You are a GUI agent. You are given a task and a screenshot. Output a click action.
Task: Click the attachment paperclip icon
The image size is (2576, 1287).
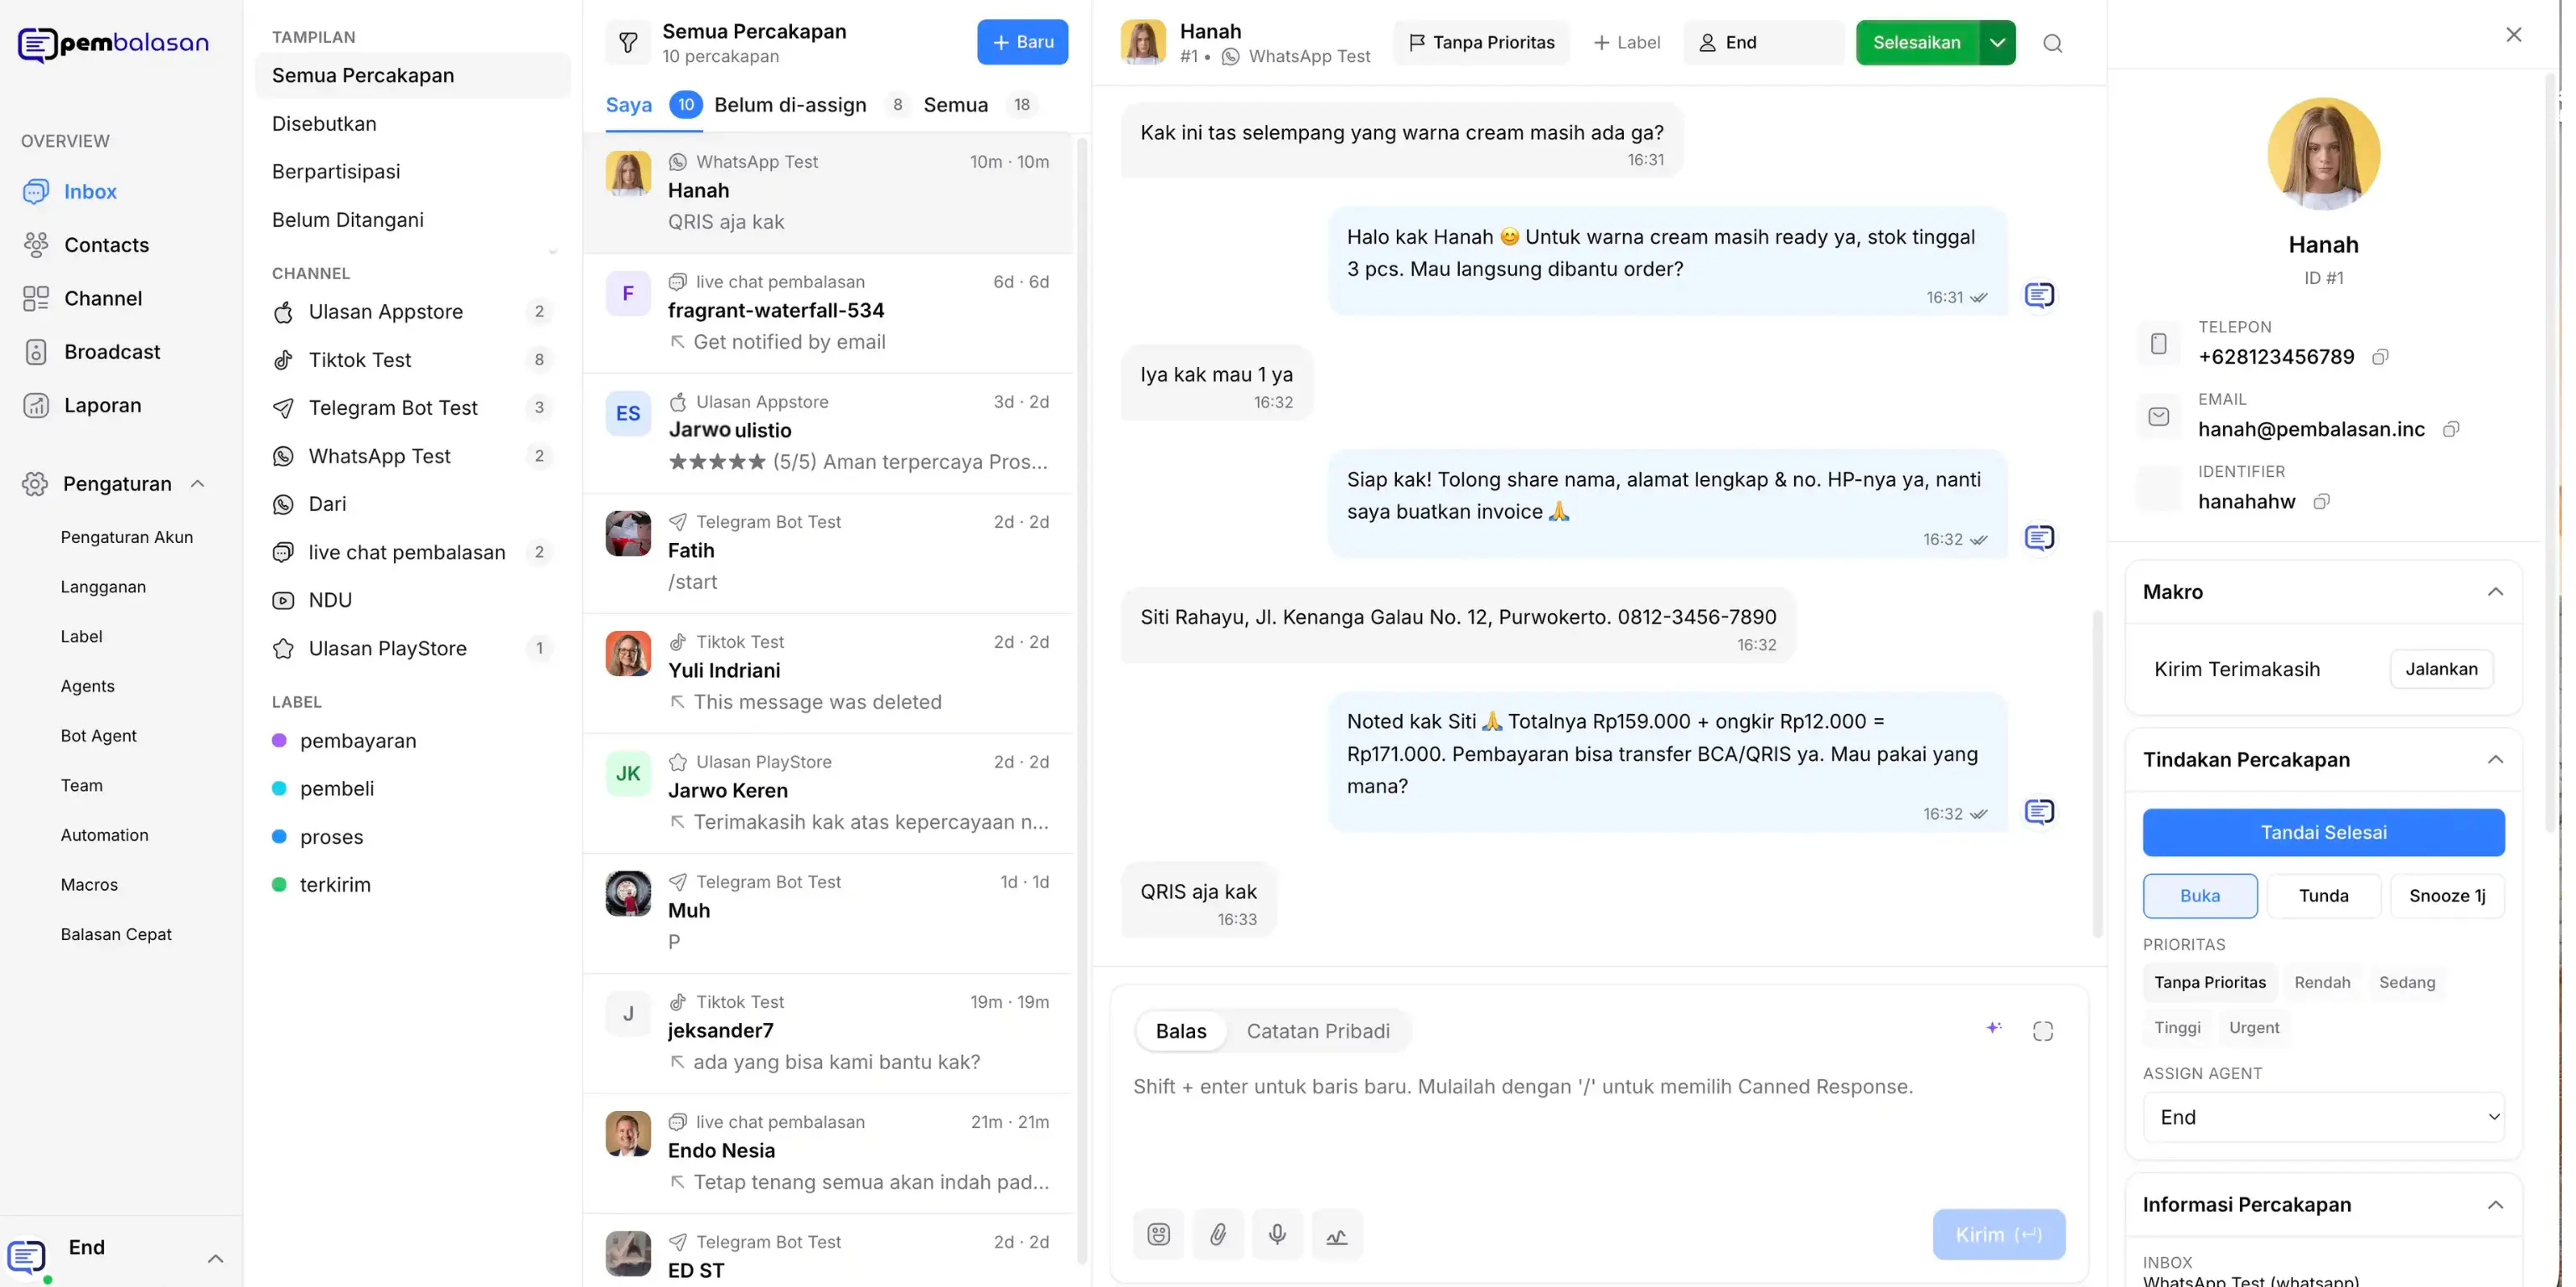click(x=1218, y=1234)
